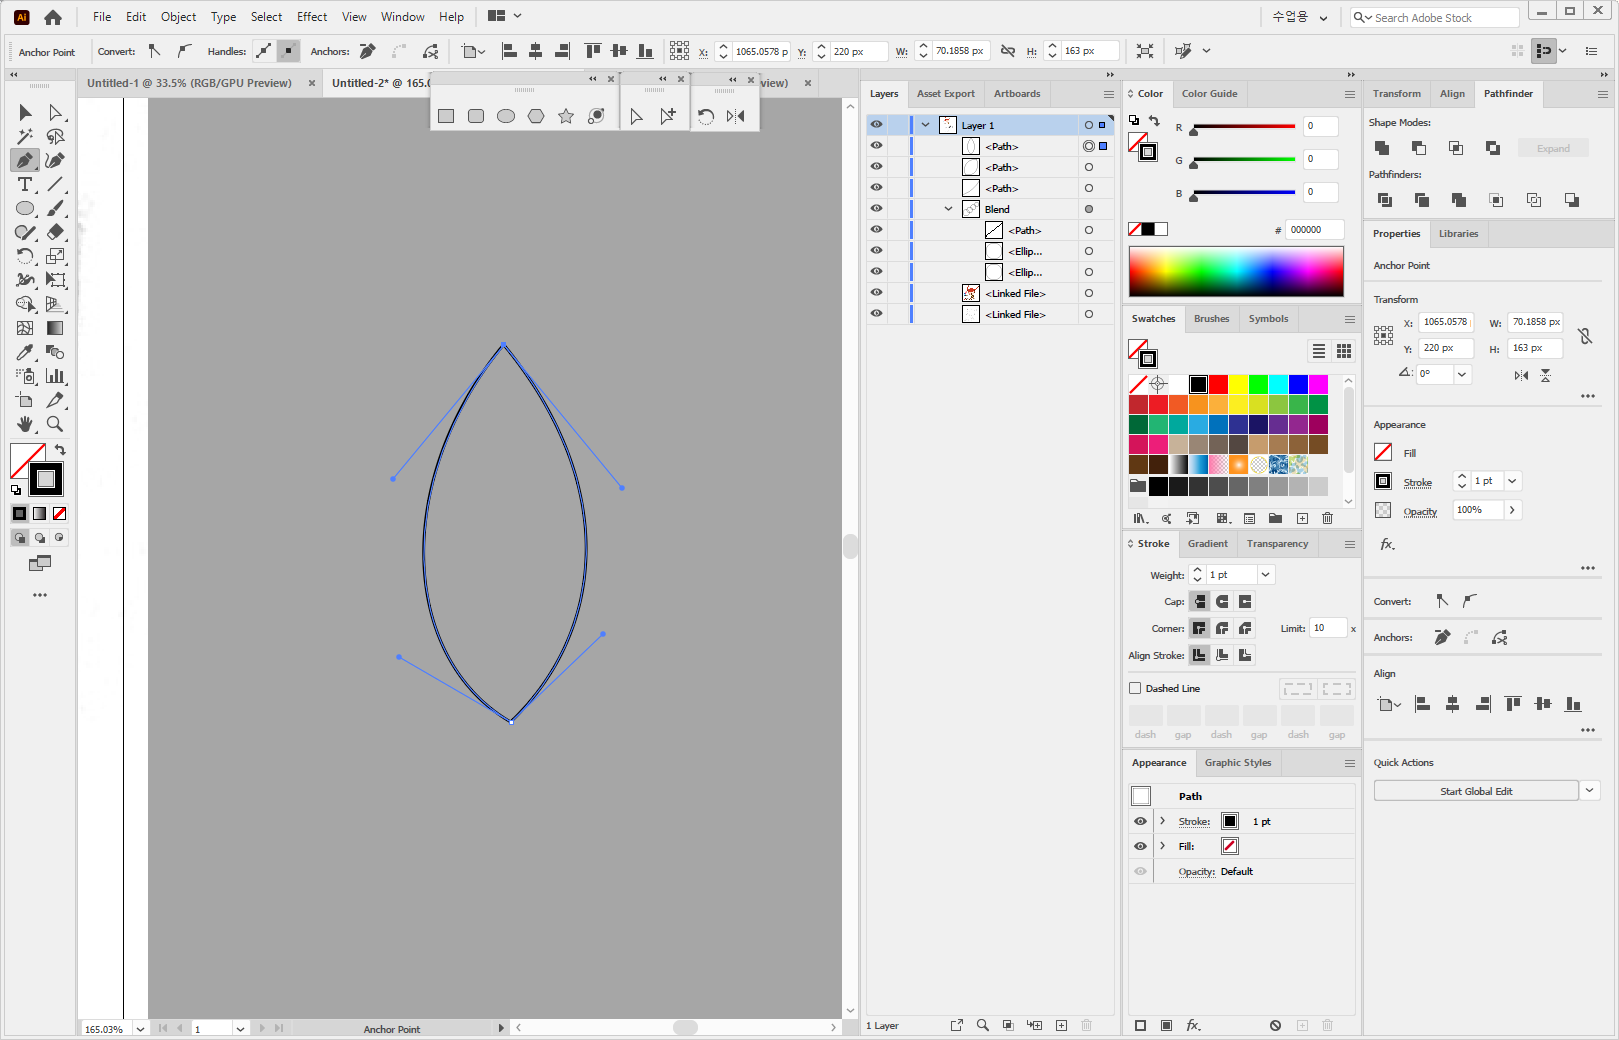This screenshot has height=1040, width=1619.
Task: Select the Rotate tool
Action: tap(25, 256)
